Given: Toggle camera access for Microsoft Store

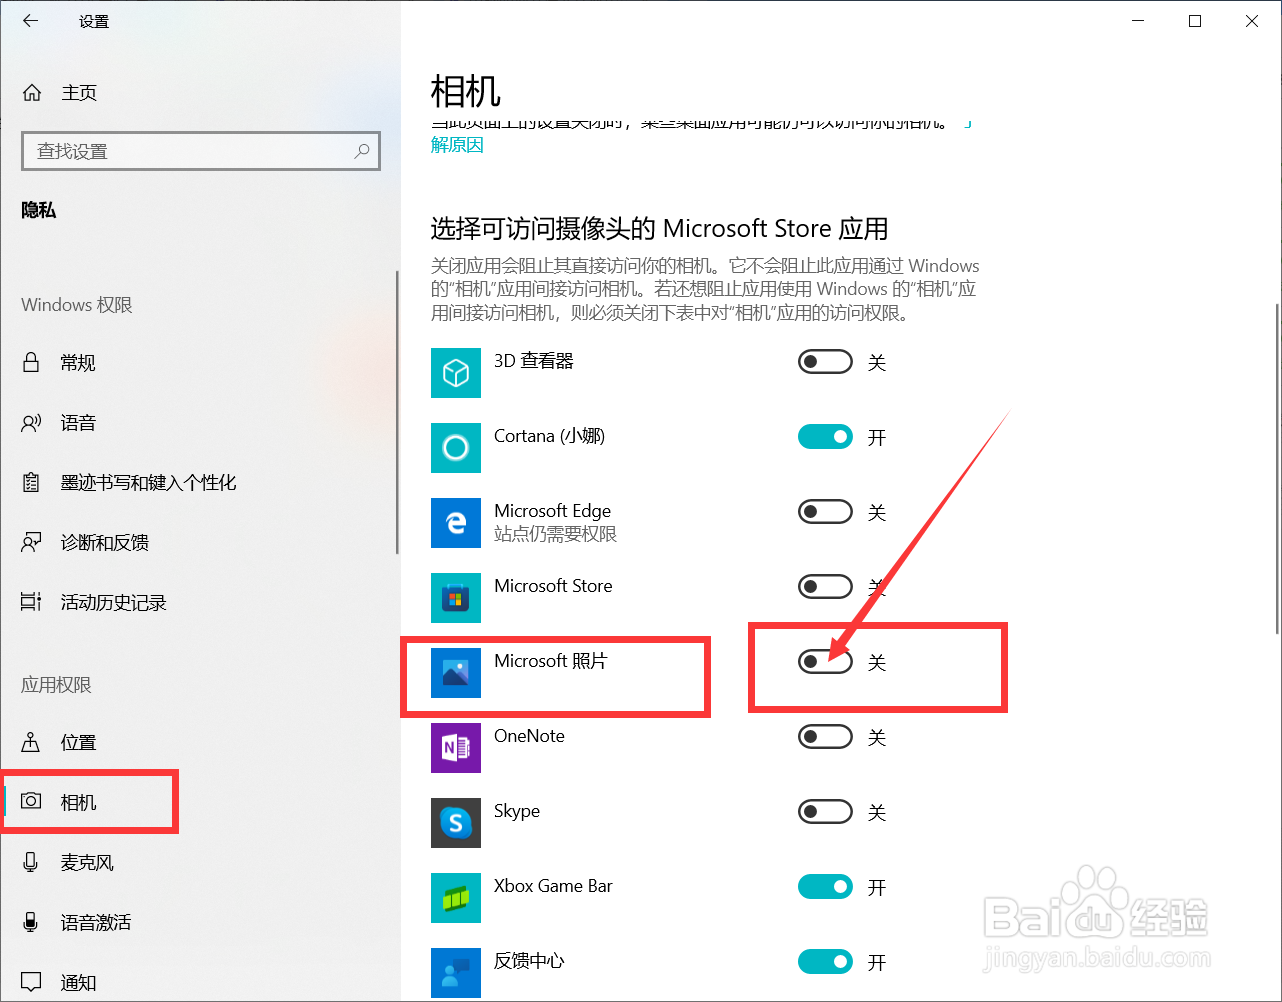Looking at the screenshot, I should [825, 587].
